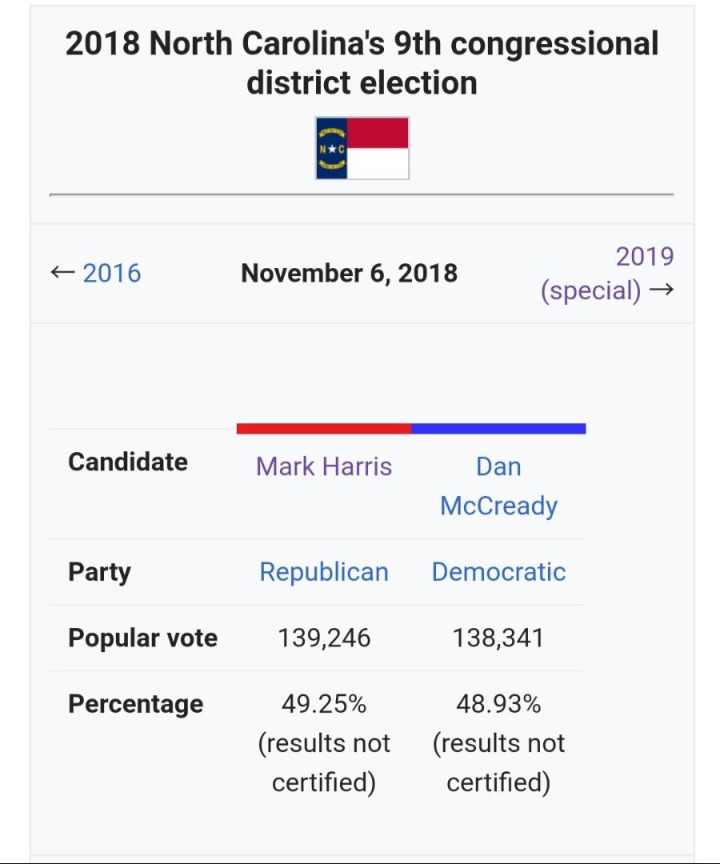Click the Party row label
The height and width of the screenshot is (864, 720).
[99, 572]
